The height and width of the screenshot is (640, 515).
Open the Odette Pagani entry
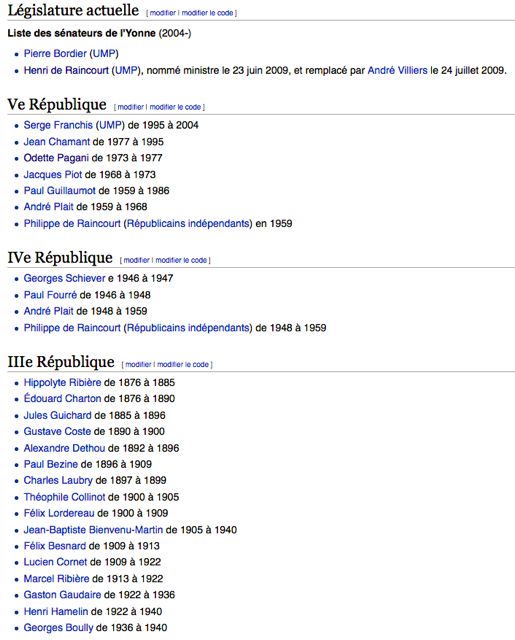point(56,158)
